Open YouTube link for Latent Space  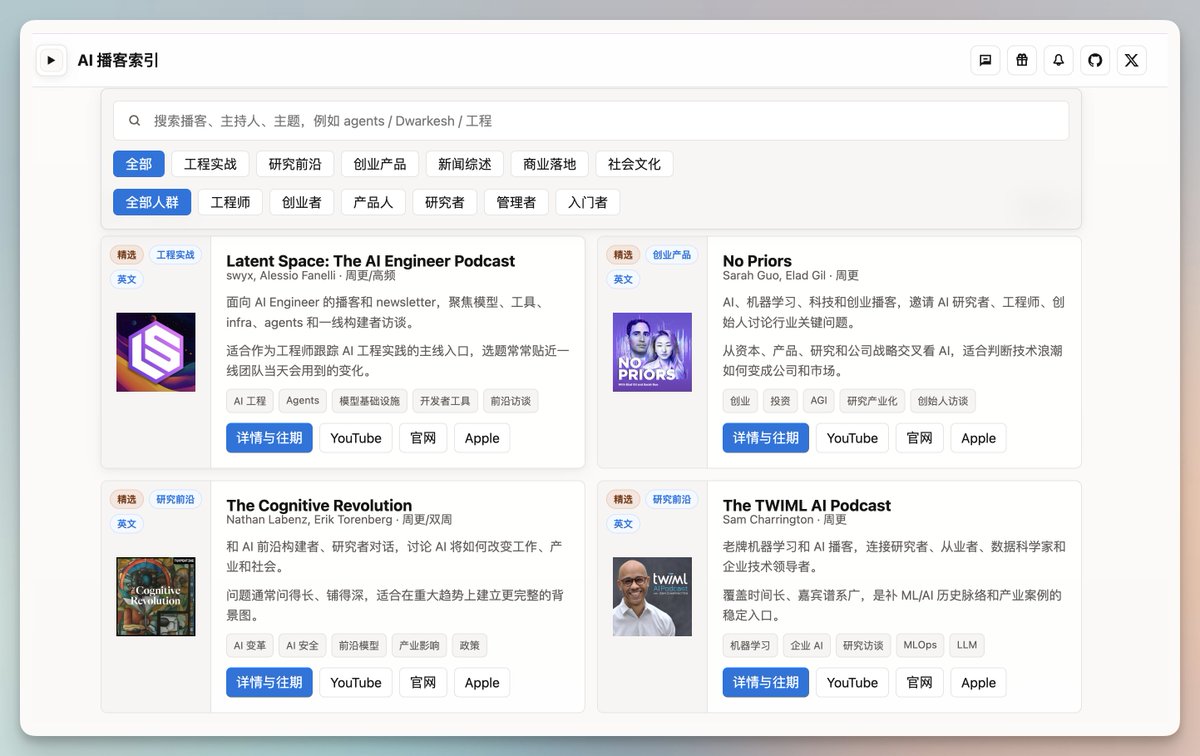click(356, 438)
